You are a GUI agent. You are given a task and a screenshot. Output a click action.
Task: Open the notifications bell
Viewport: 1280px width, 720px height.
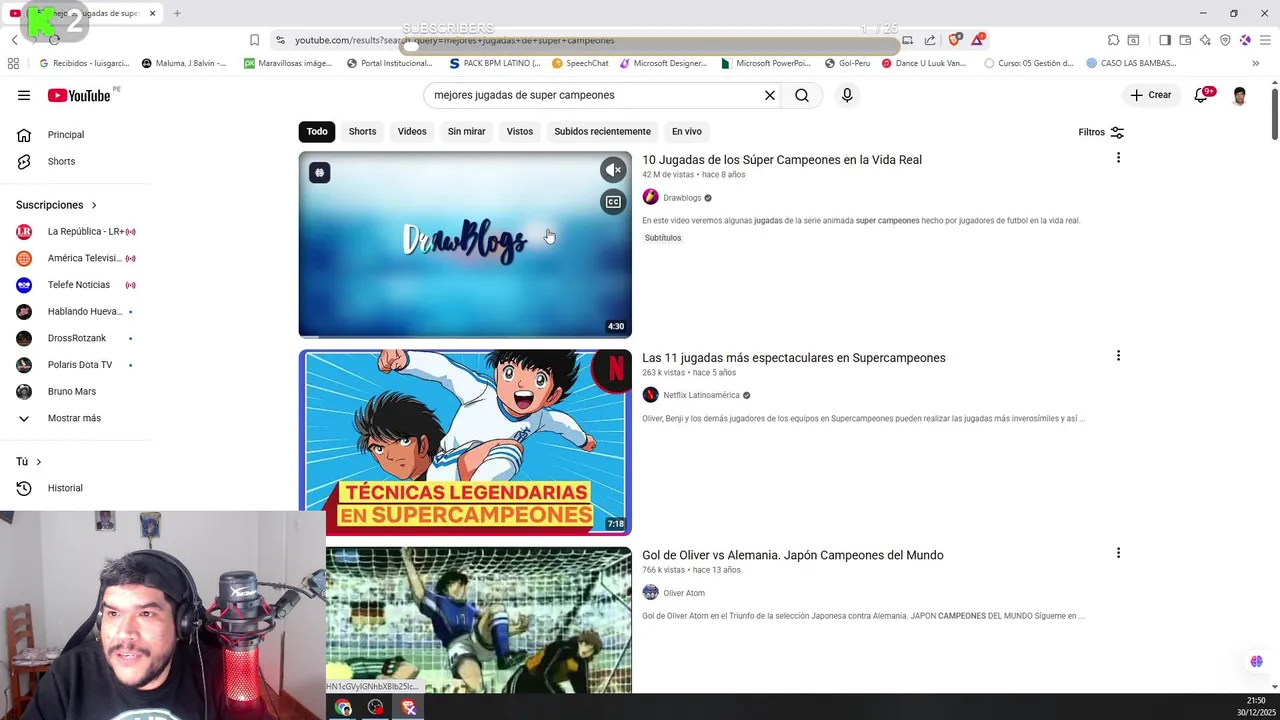coord(1202,95)
